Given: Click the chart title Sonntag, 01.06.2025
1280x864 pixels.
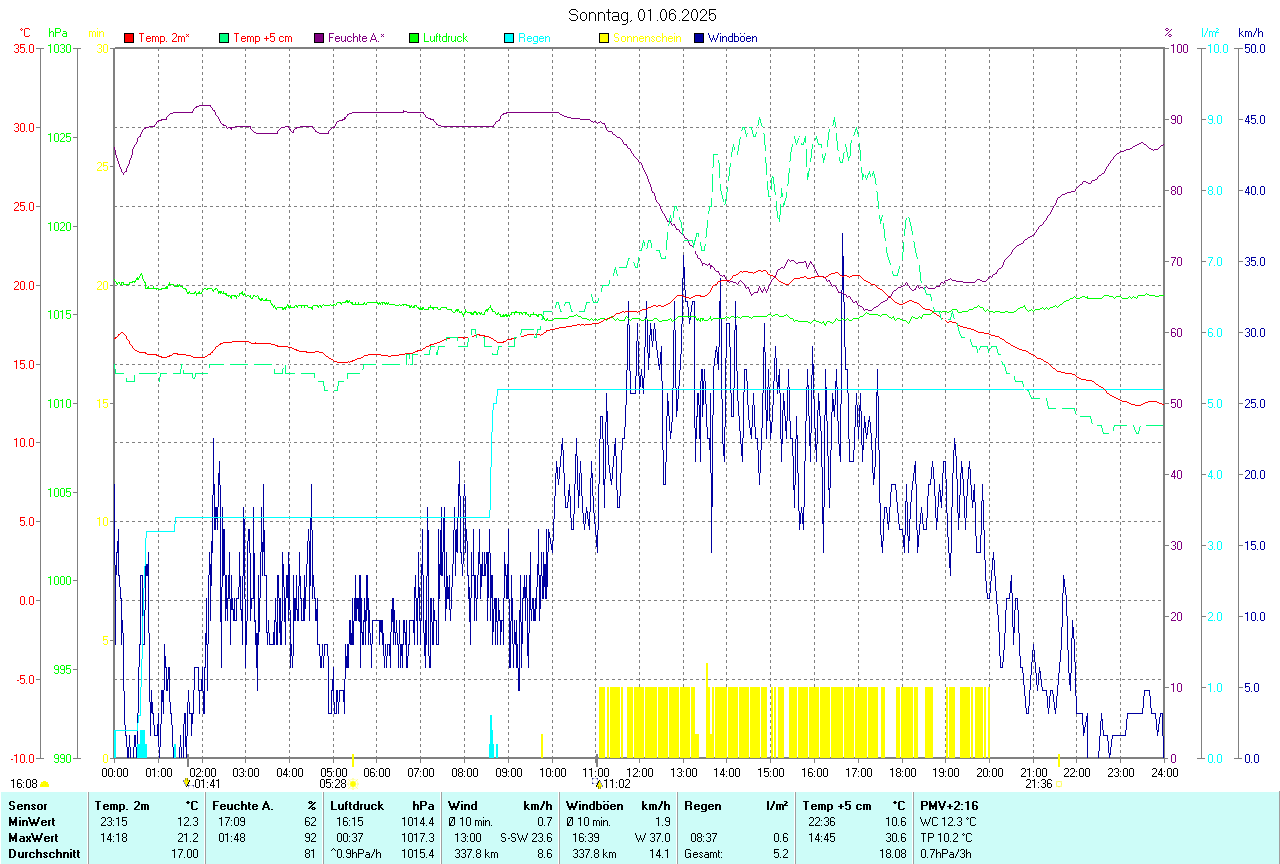Looking at the screenshot, I should pos(642,15).
